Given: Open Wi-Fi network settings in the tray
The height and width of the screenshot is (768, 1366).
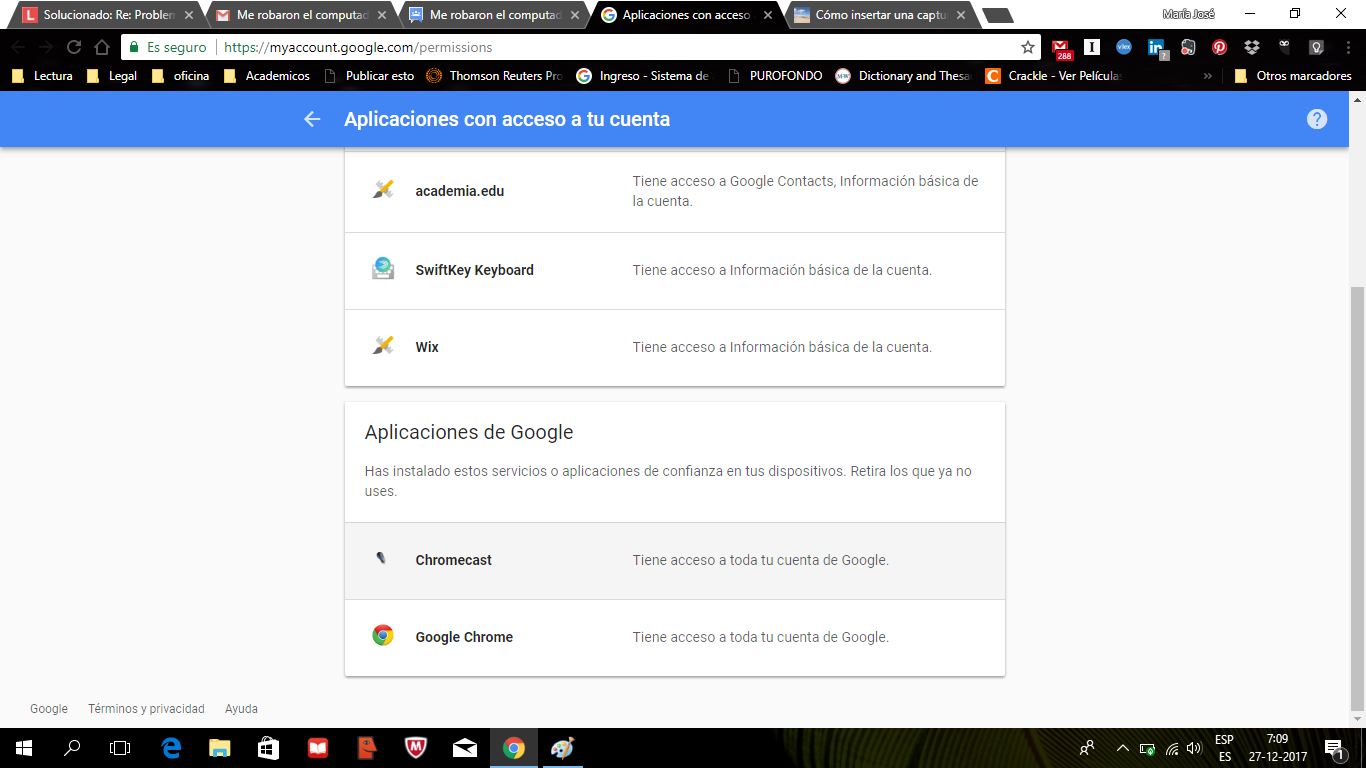Looking at the screenshot, I should (1172, 748).
